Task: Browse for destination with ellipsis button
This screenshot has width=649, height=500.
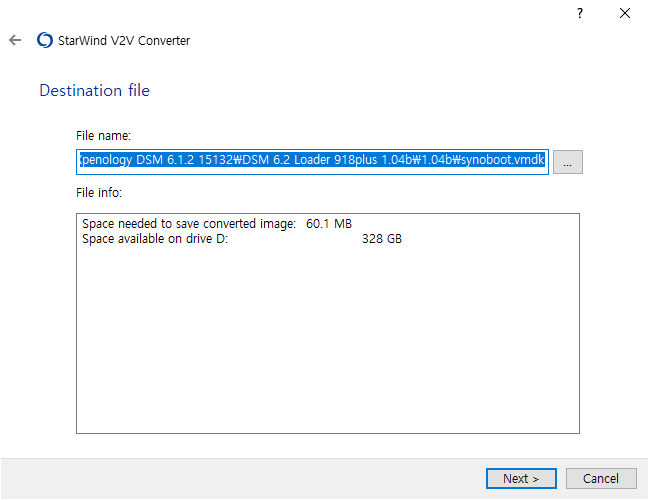Action: (567, 162)
